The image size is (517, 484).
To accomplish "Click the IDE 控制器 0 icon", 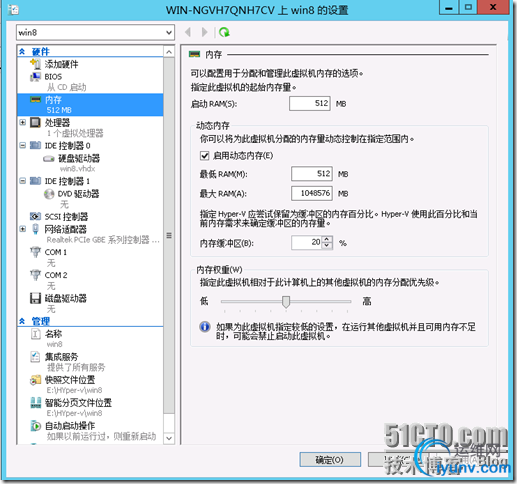I will [35, 145].
